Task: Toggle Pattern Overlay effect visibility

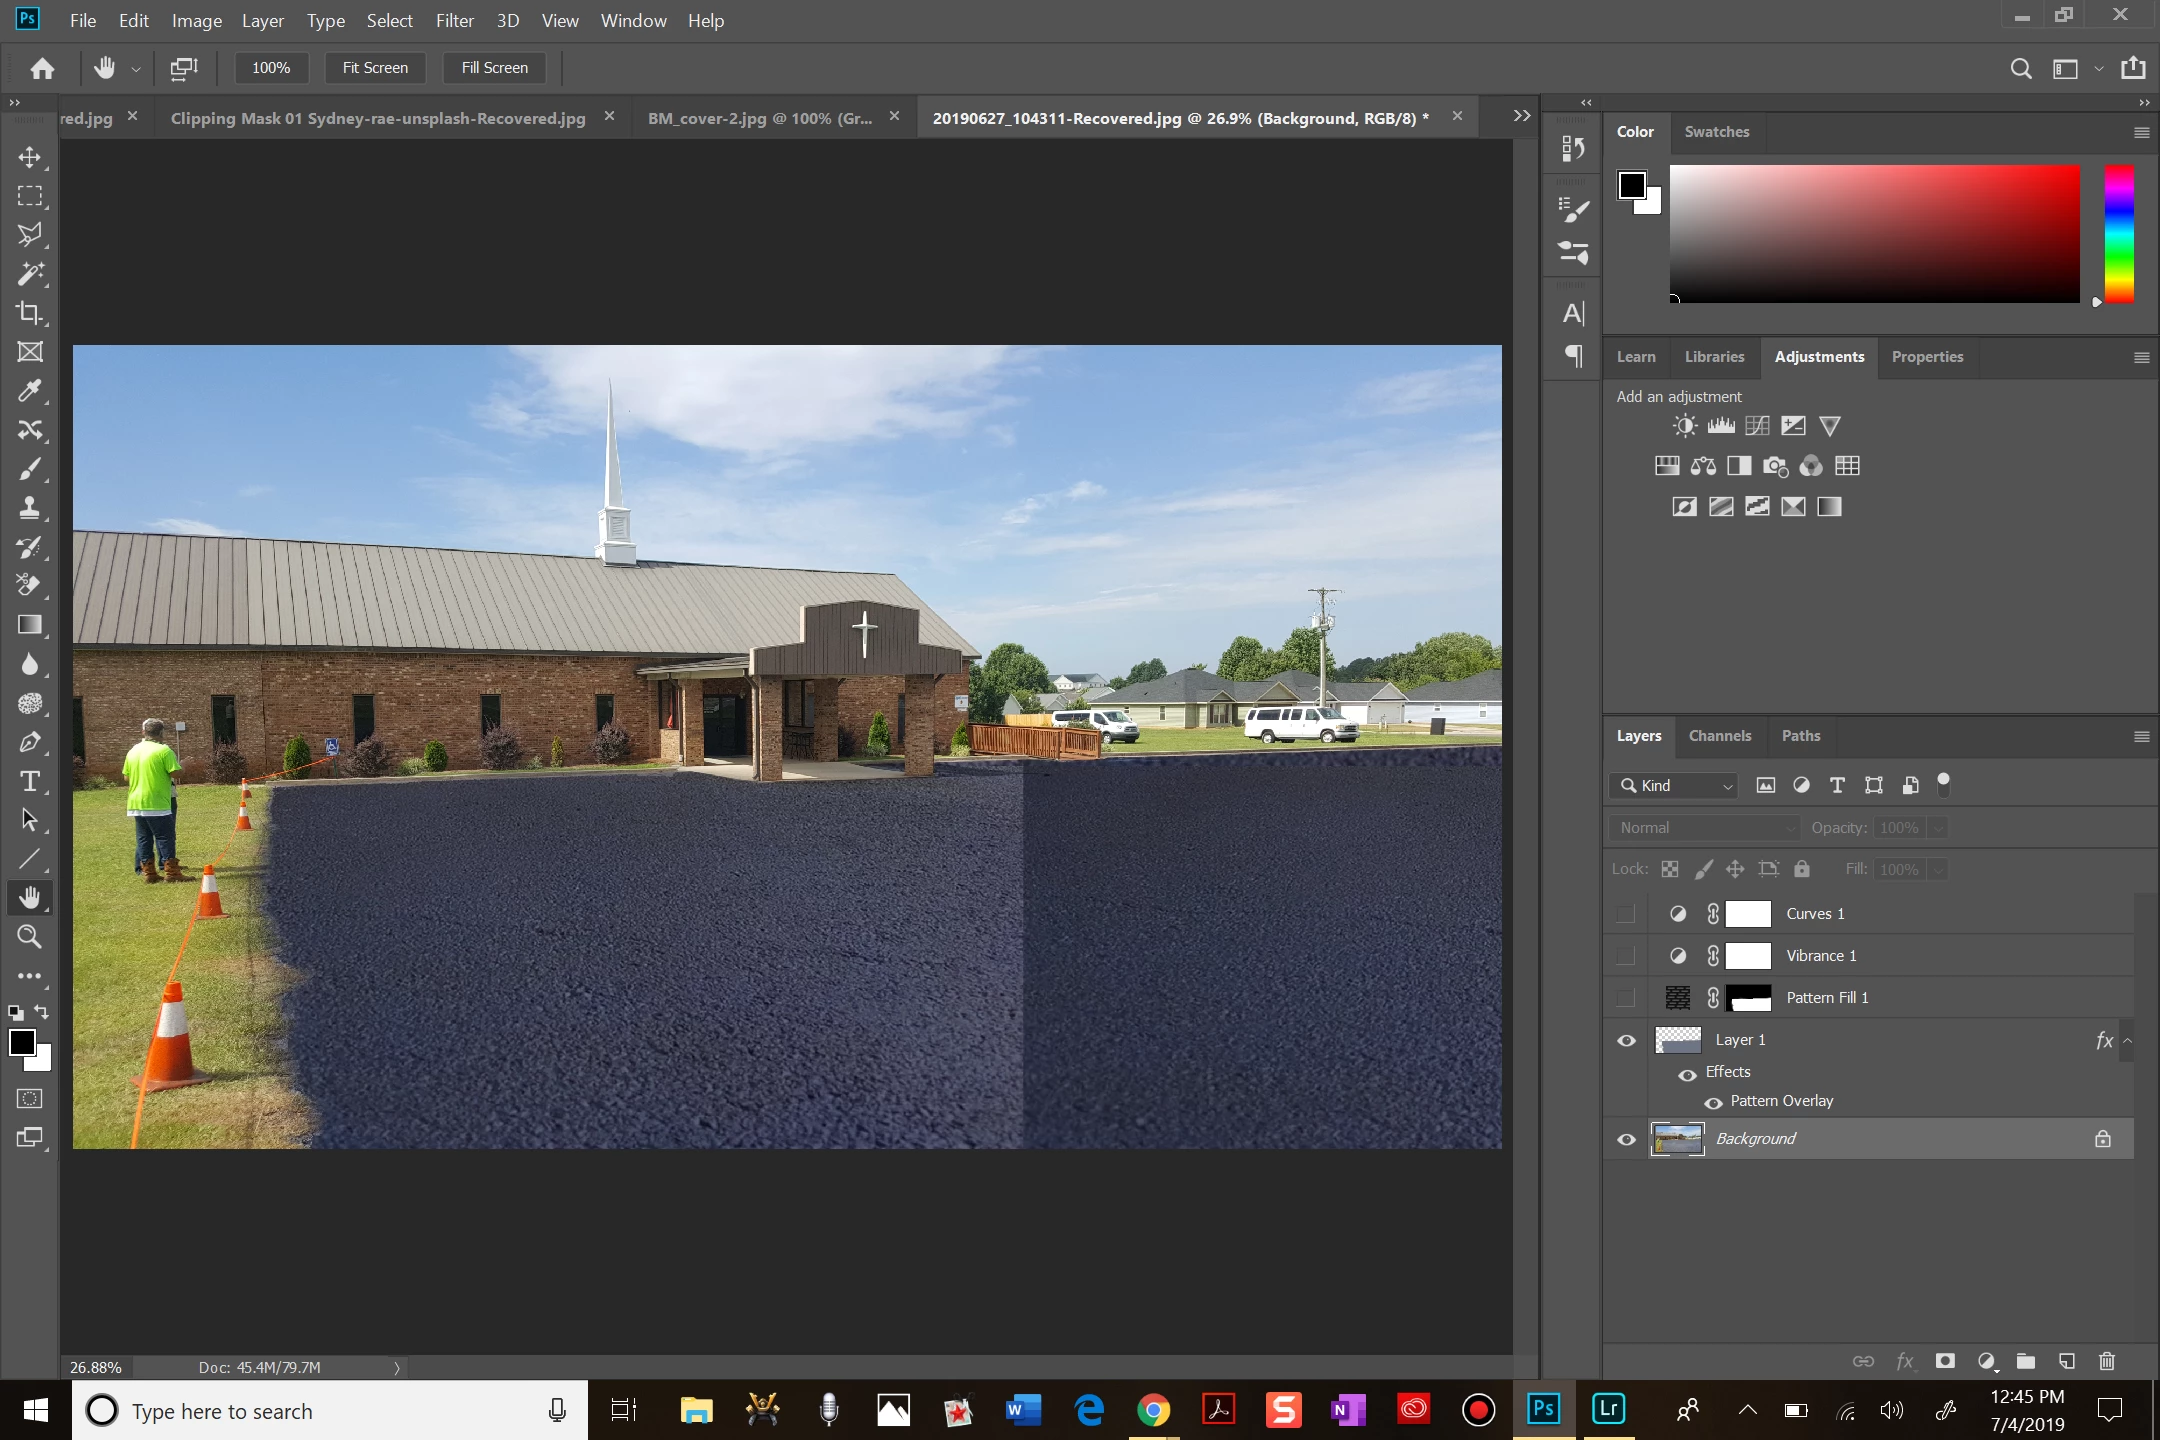Action: 1713,1102
